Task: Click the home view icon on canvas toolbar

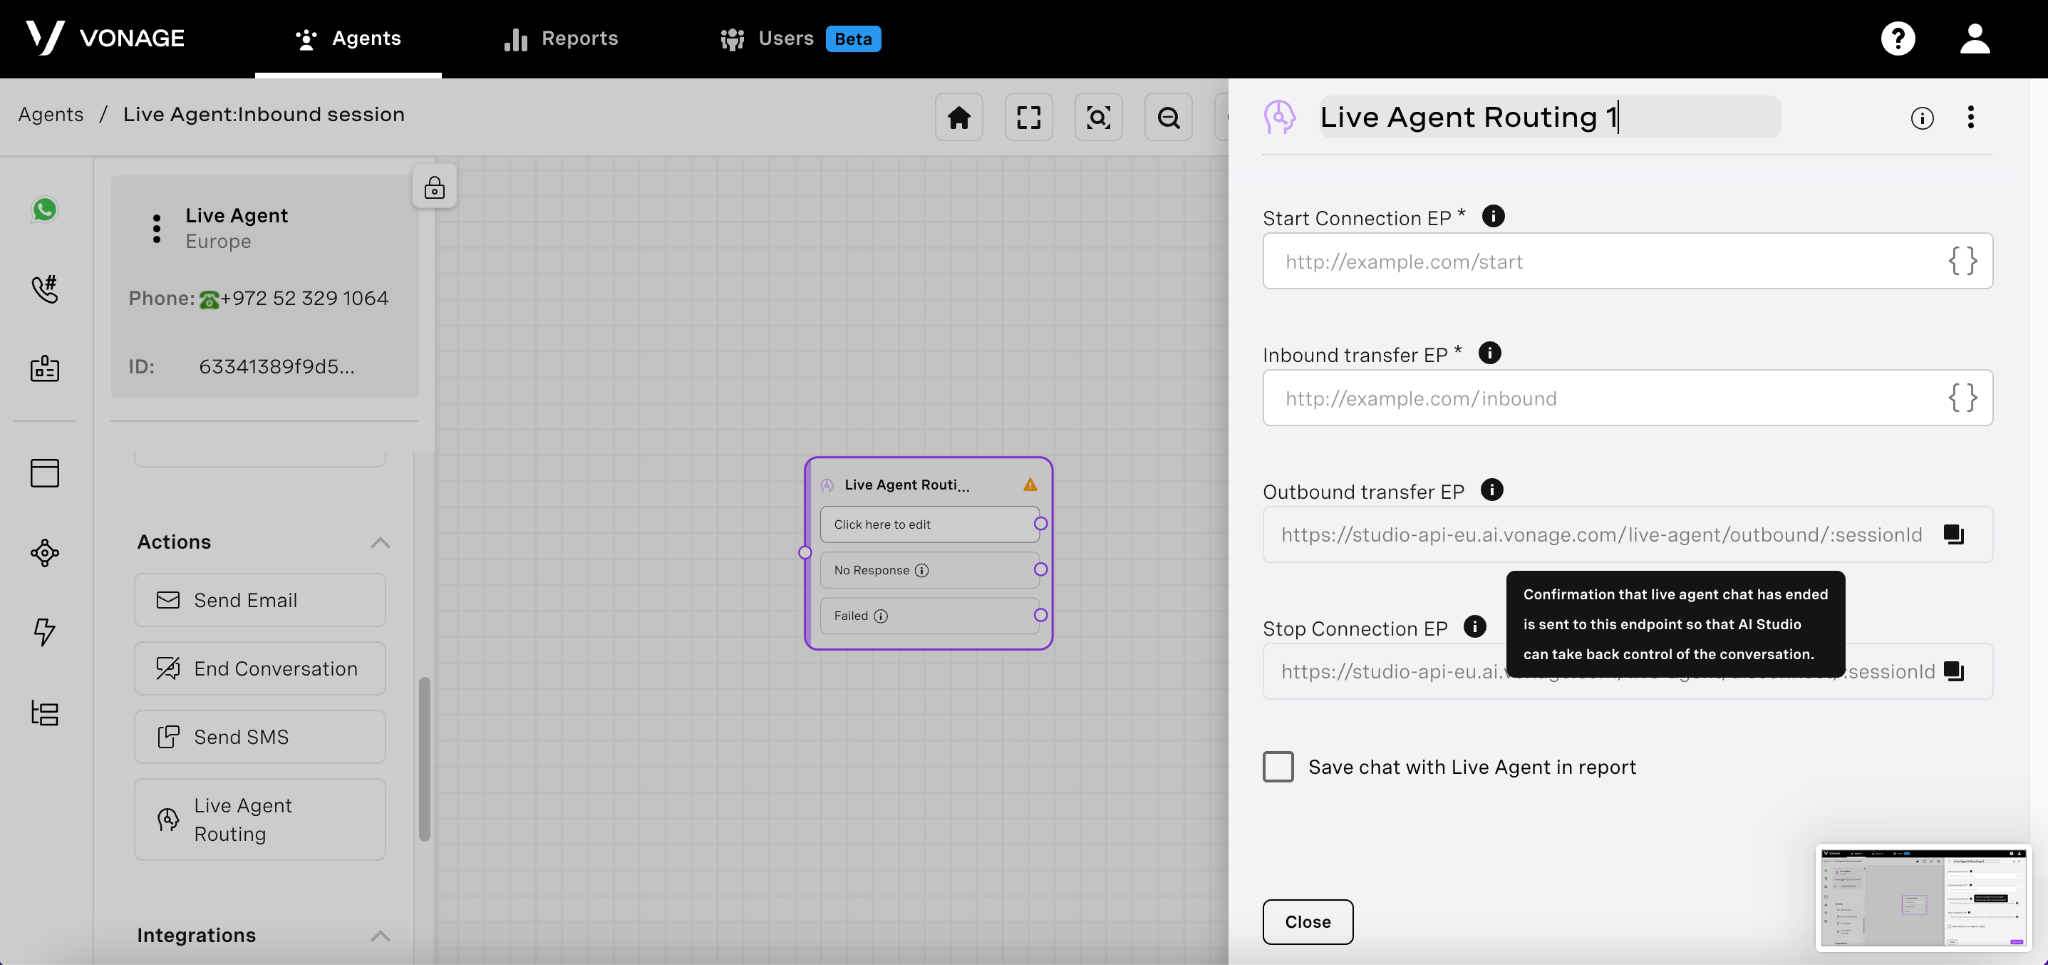Action: (959, 118)
